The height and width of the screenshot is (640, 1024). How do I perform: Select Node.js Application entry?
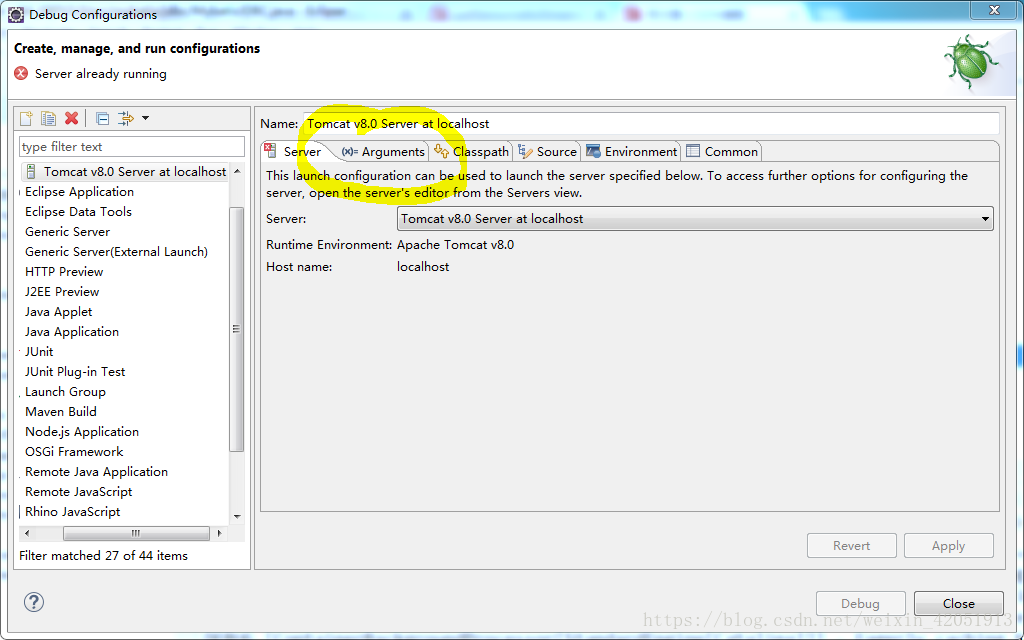tap(82, 432)
